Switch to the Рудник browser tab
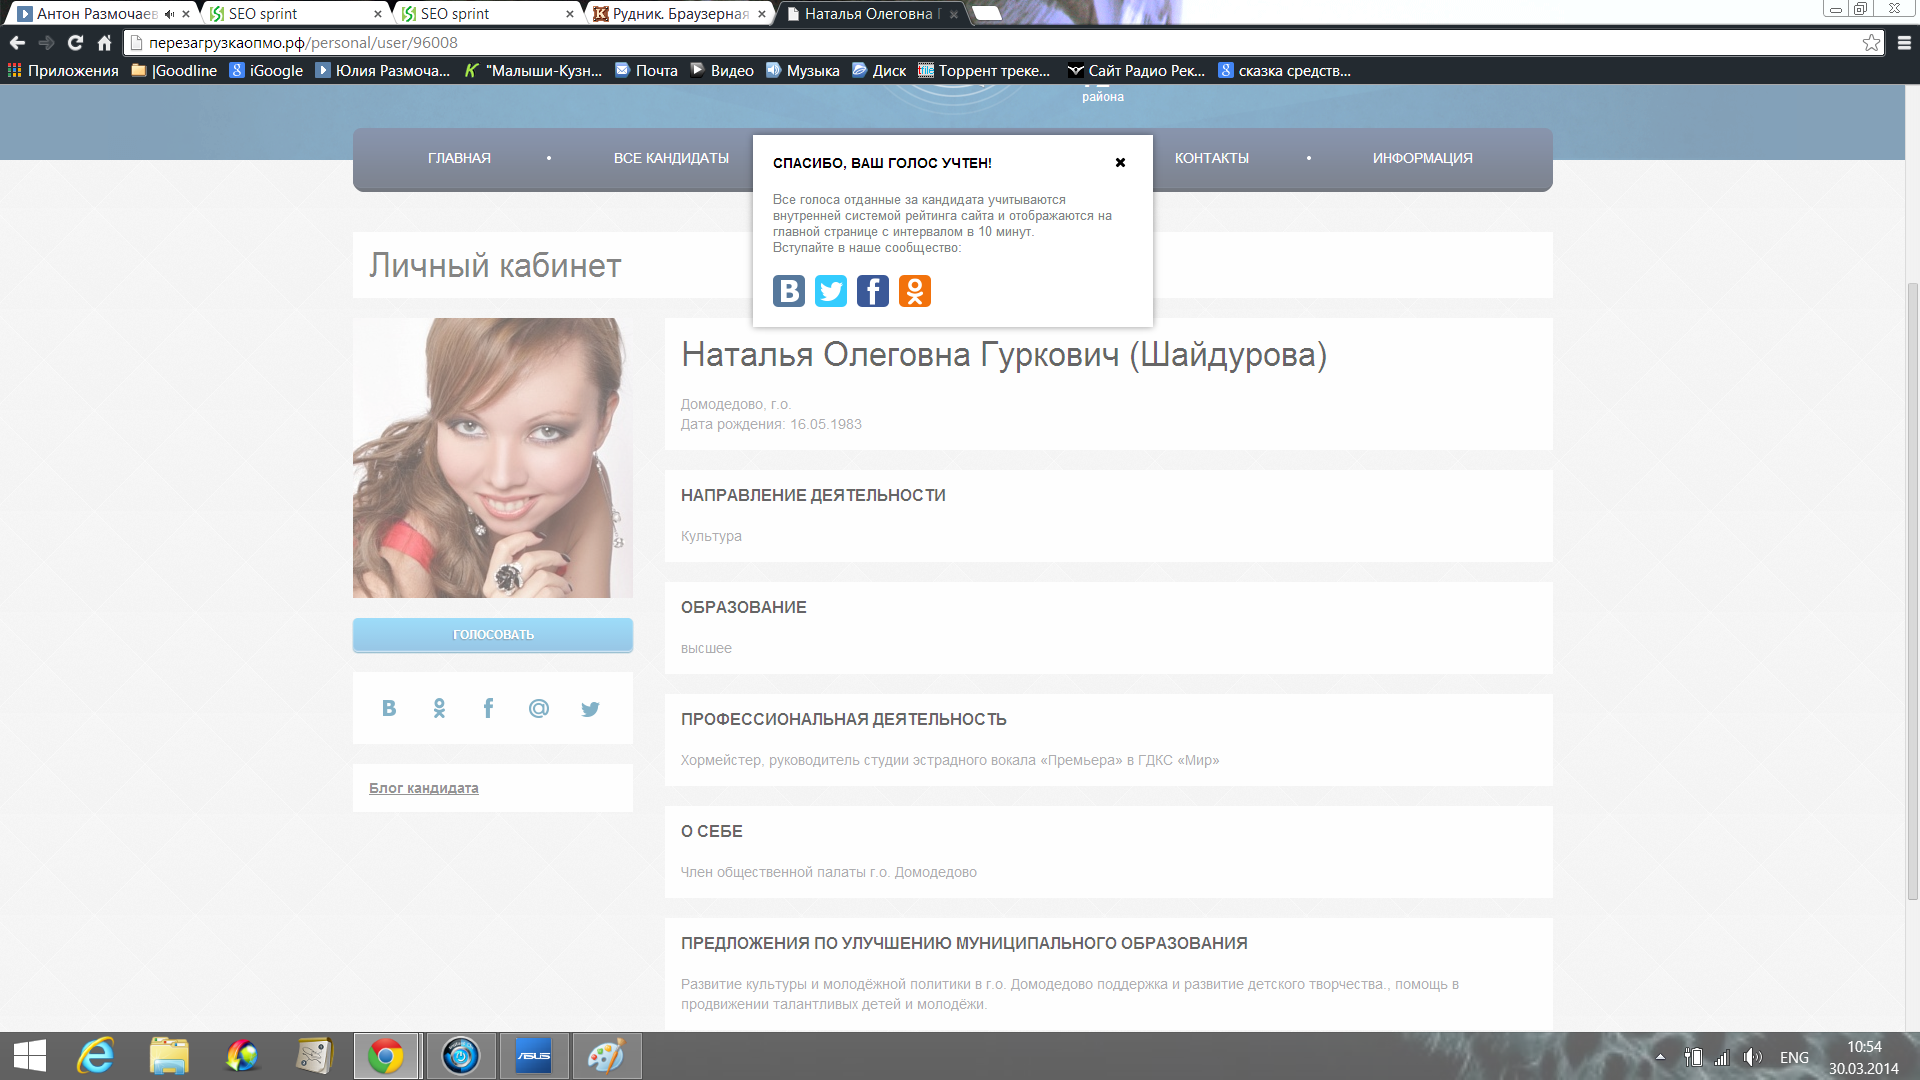Image resolution: width=1920 pixels, height=1080 pixels. (678, 14)
